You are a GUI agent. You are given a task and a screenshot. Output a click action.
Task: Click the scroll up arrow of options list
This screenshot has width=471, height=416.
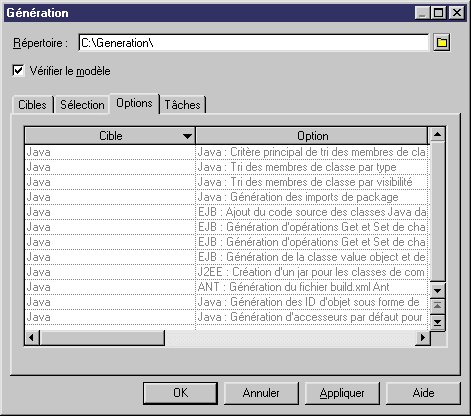point(437,134)
